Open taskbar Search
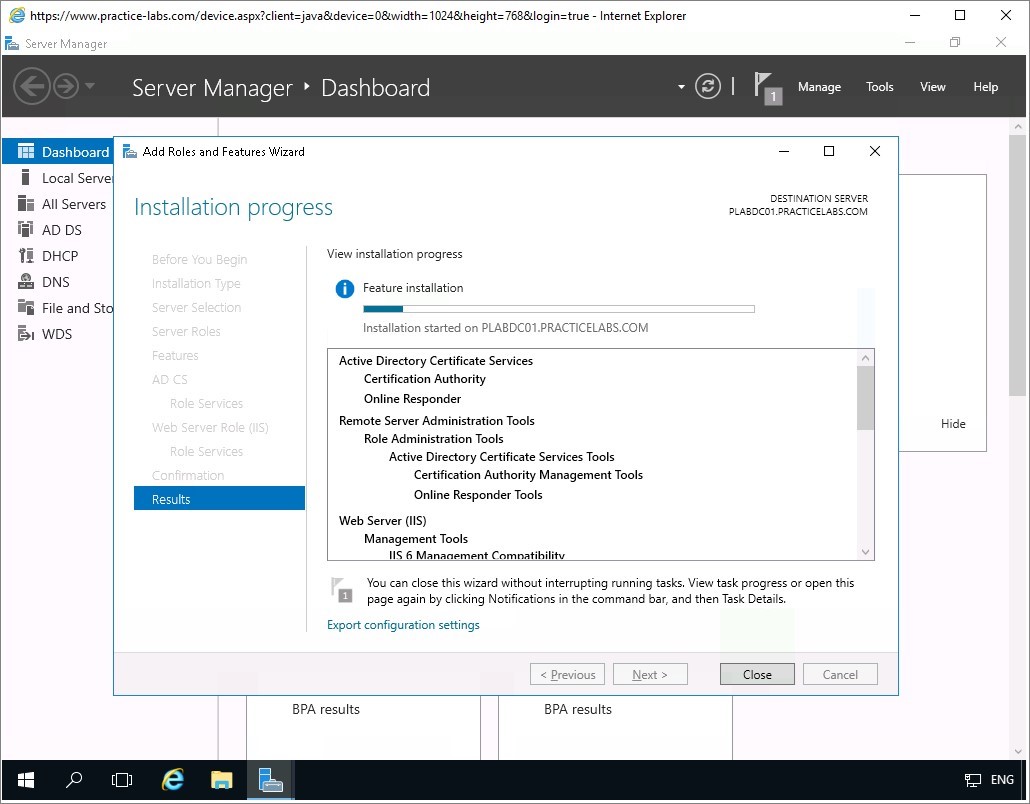 (x=74, y=780)
